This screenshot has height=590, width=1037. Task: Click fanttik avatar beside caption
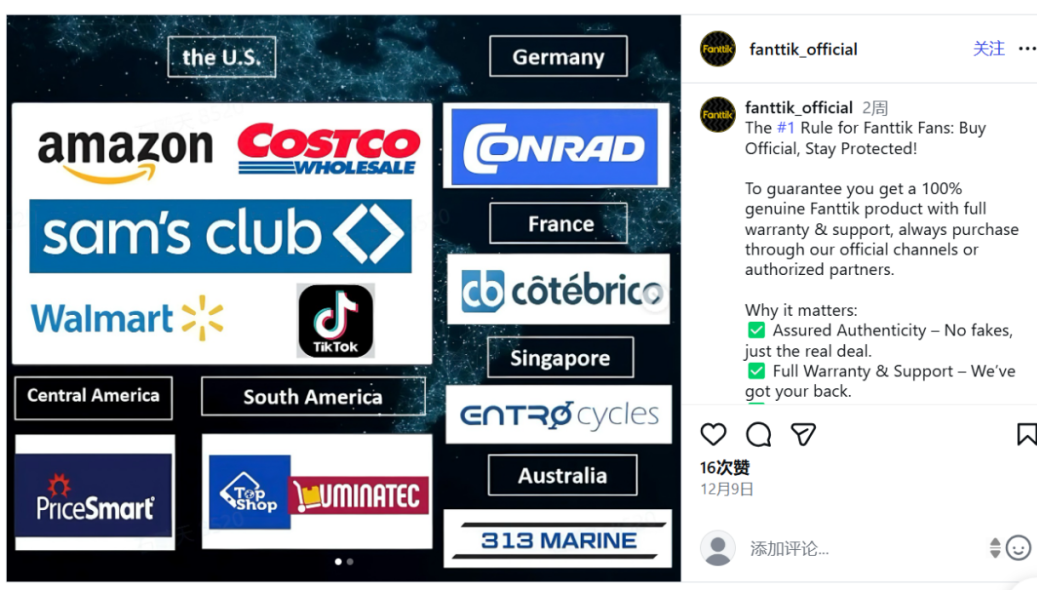coord(718,114)
